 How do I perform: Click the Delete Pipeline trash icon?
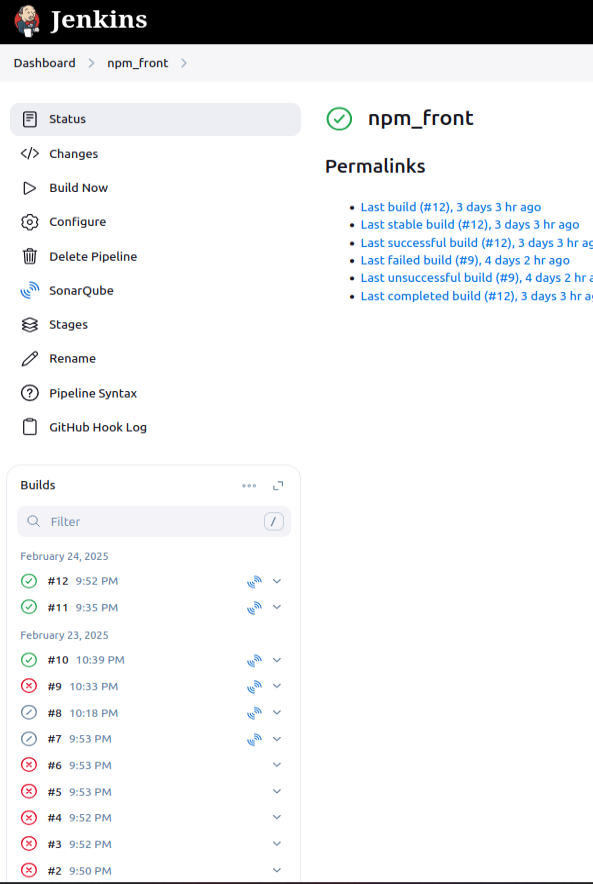29,256
